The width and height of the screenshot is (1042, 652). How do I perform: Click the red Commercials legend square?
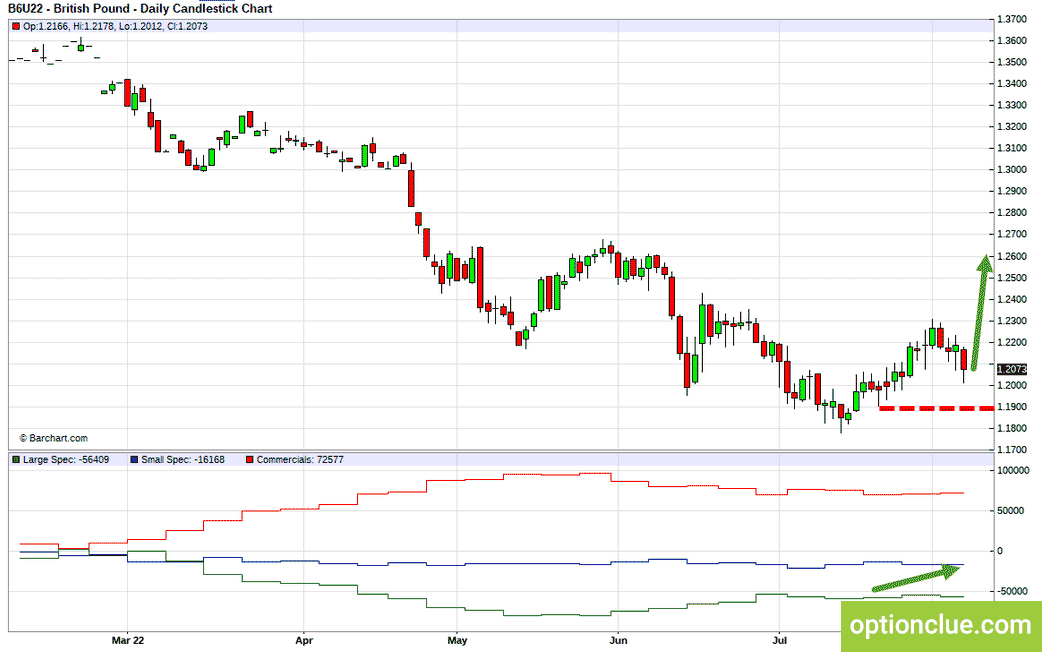click(250, 460)
